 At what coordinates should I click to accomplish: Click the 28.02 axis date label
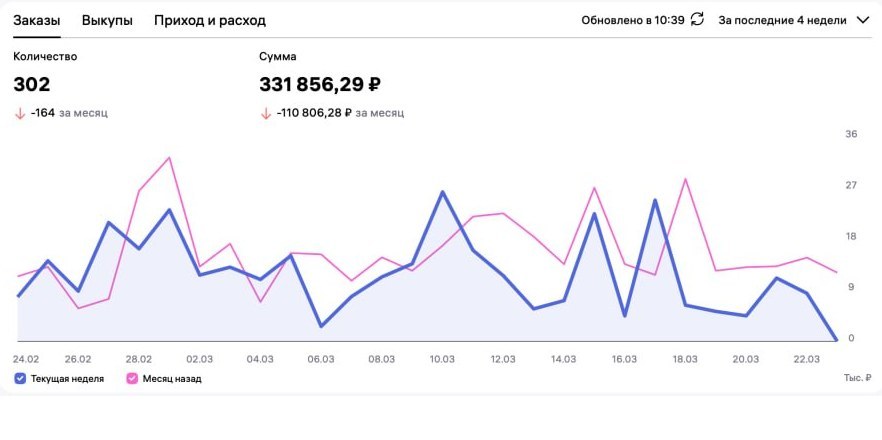[x=138, y=359]
